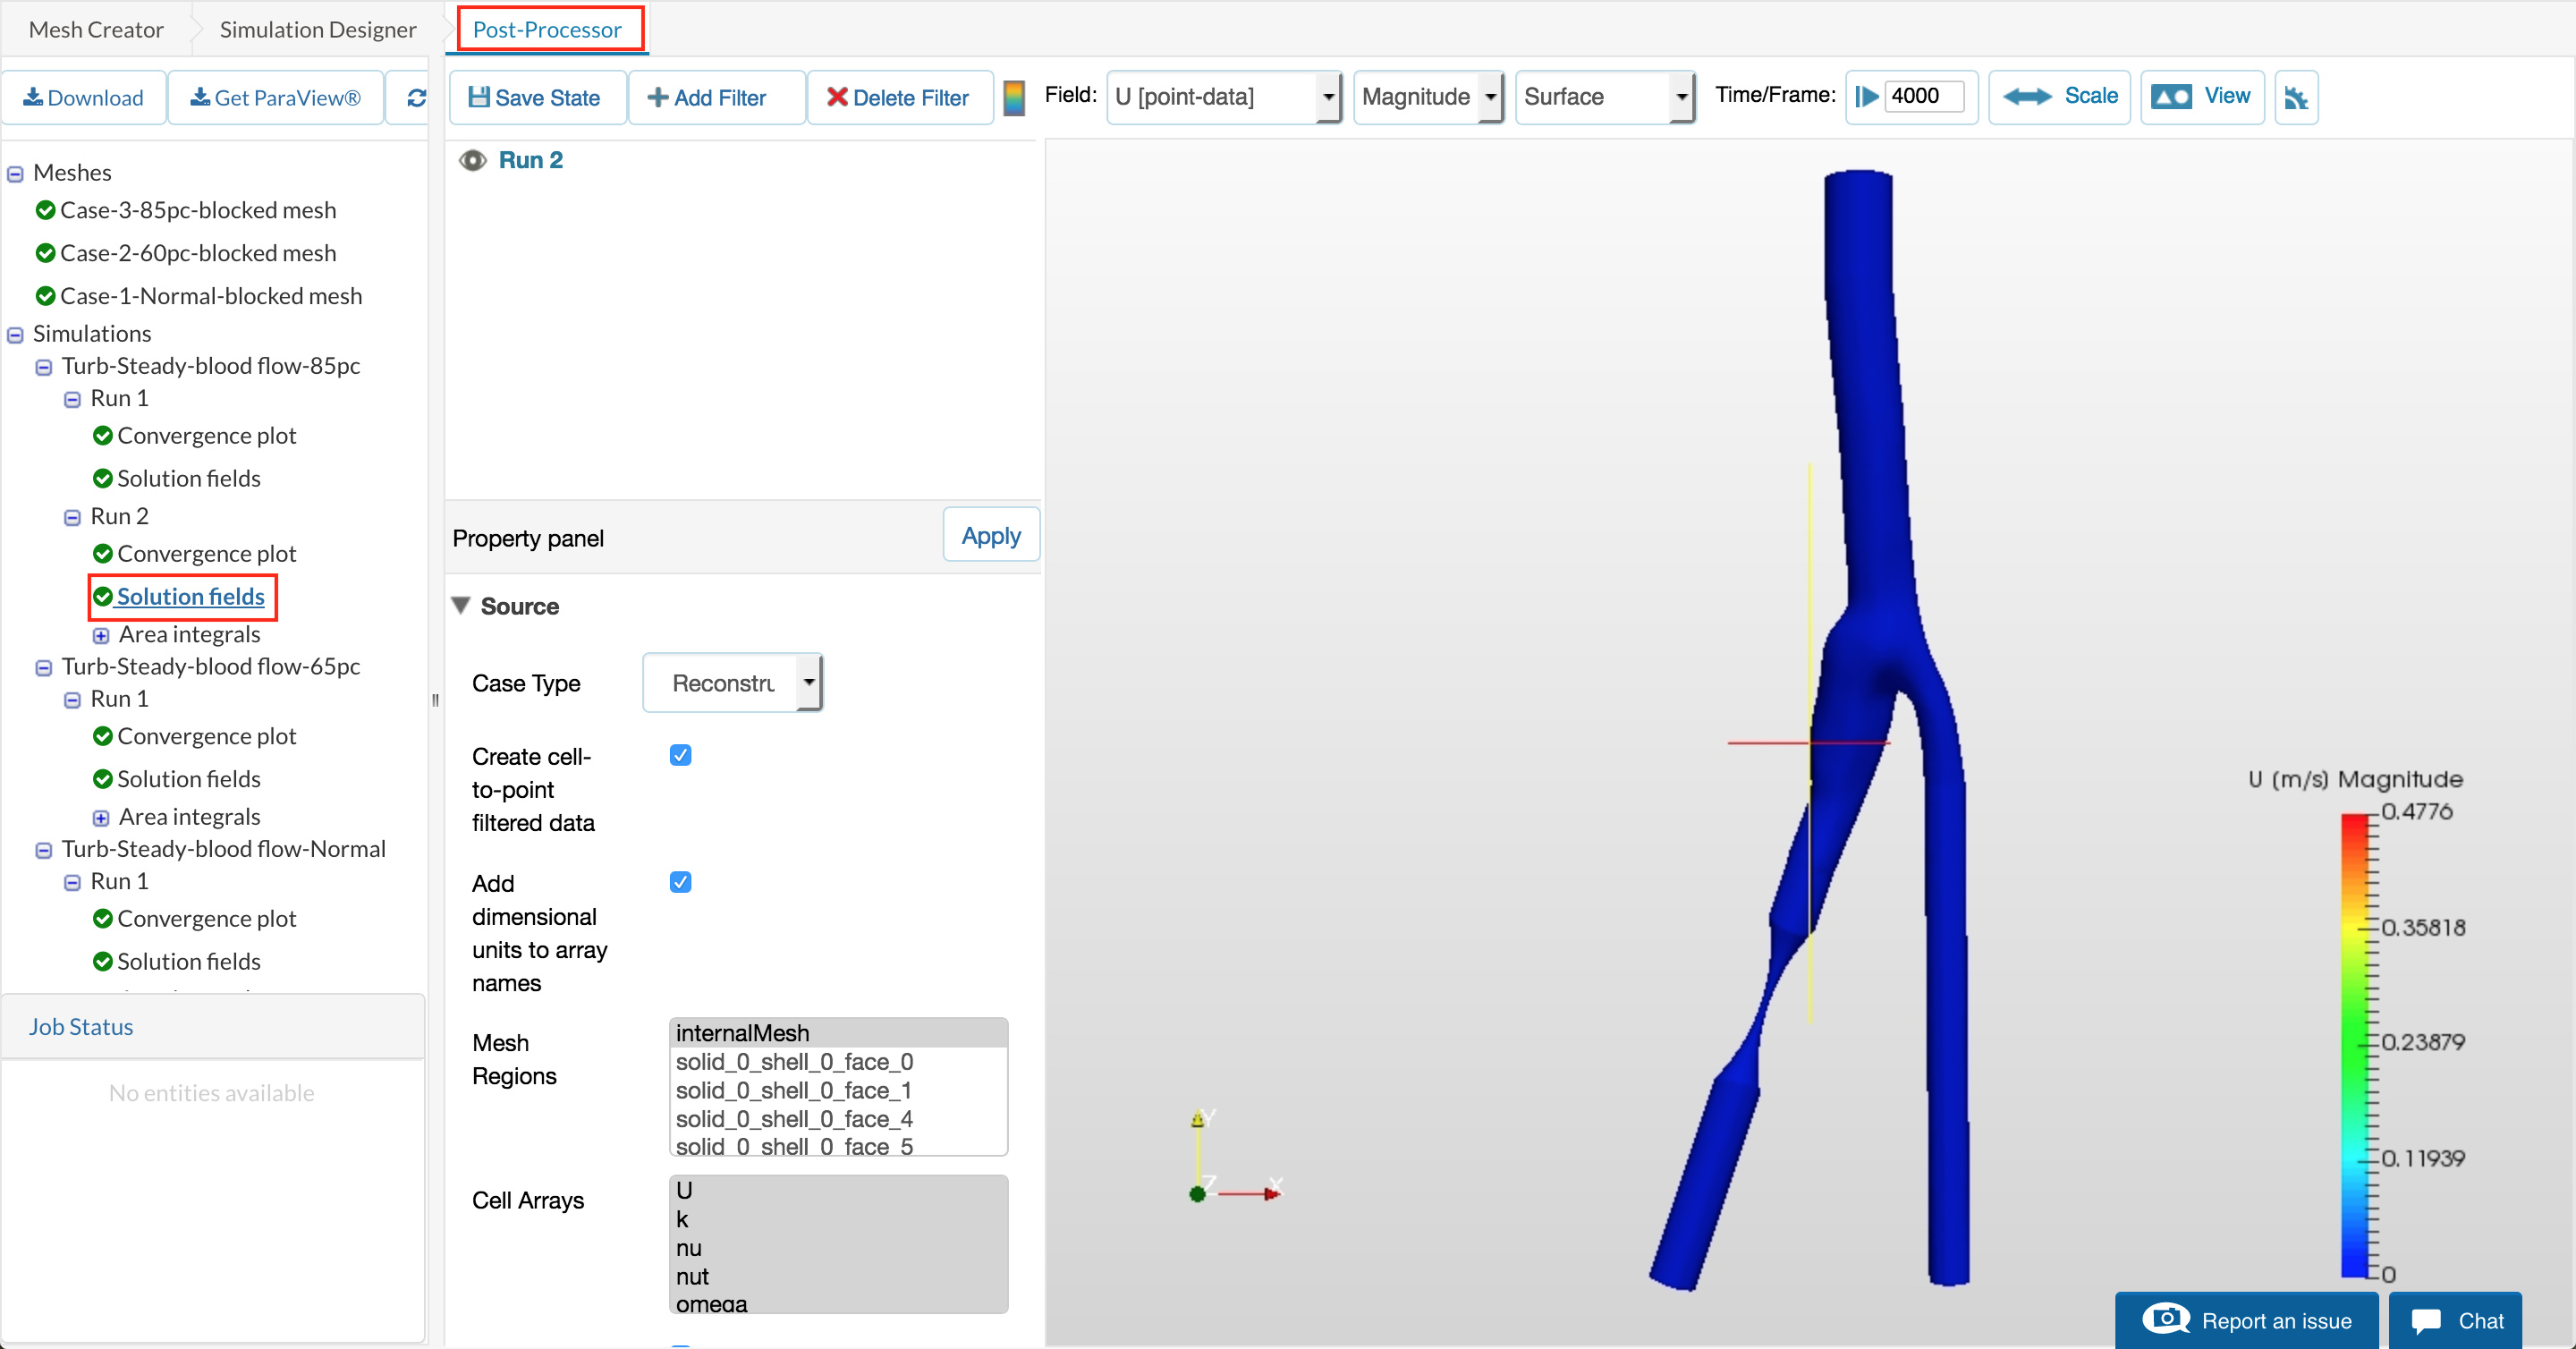Uncheck Create cell-to-point filtered data
The height and width of the screenshot is (1349, 2576).
point(680,755)
